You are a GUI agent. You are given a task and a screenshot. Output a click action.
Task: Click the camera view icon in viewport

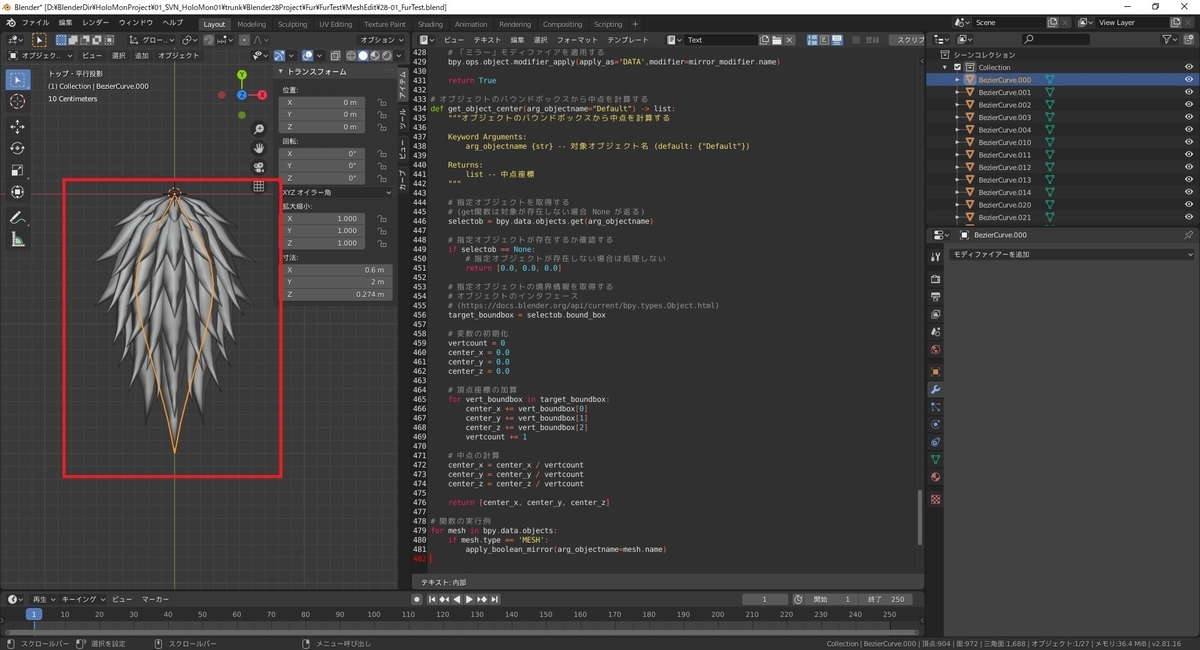point(259,167)
